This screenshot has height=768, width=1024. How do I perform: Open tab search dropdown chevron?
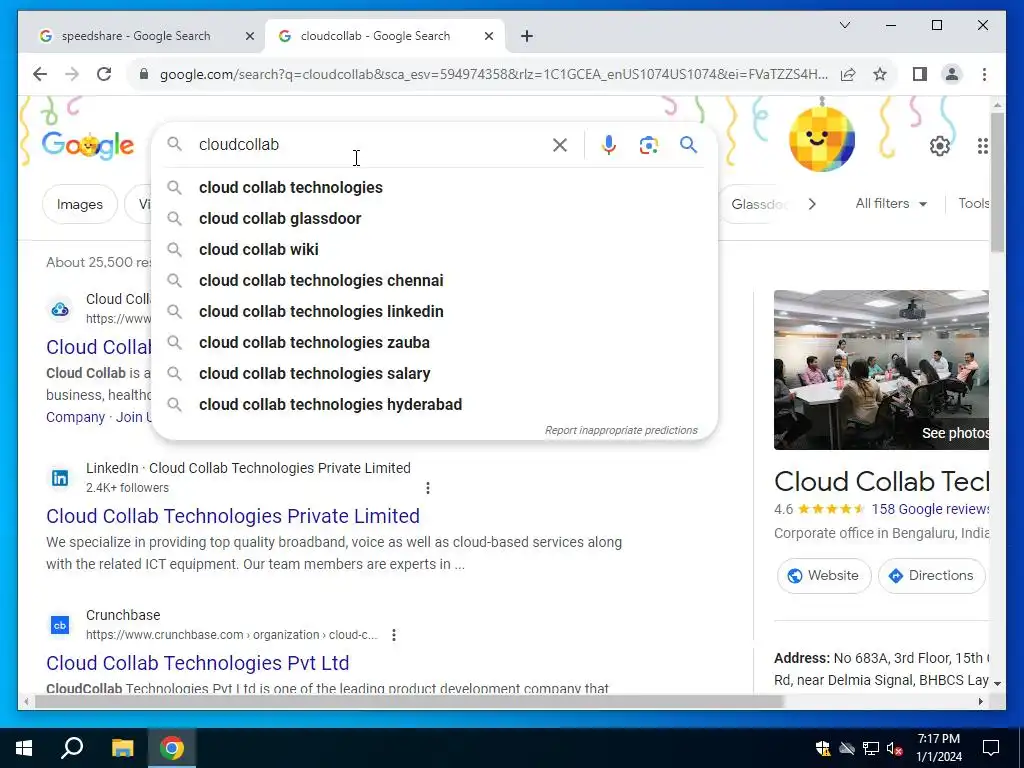click(x=844, y=25)
